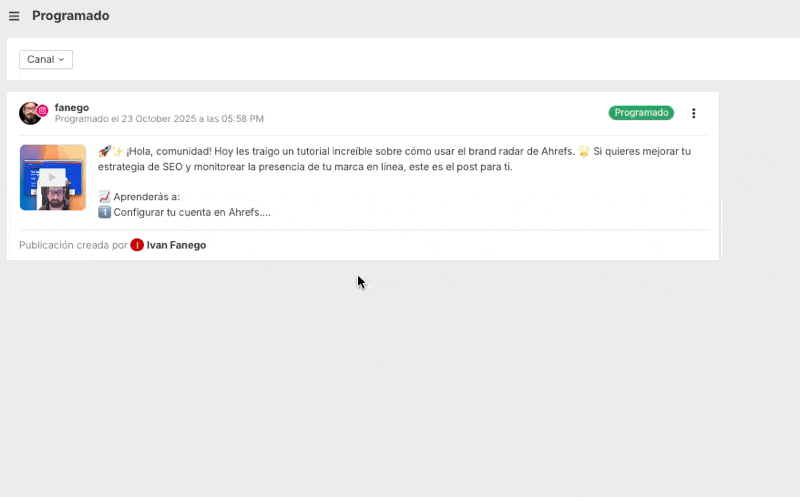Click the Instagram badge on the avatar
Screen dimensions: 800x497
point(42,110)
